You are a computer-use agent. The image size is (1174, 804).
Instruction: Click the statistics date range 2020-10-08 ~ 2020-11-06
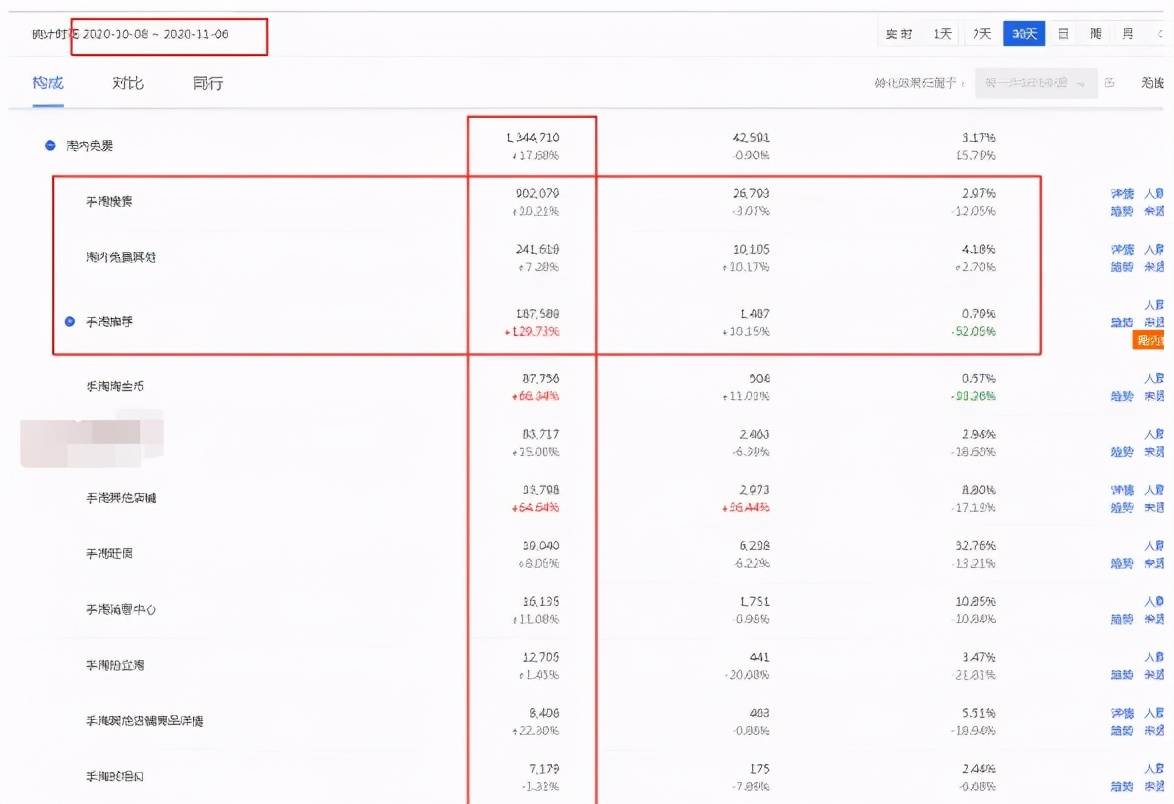click(156, 34)
